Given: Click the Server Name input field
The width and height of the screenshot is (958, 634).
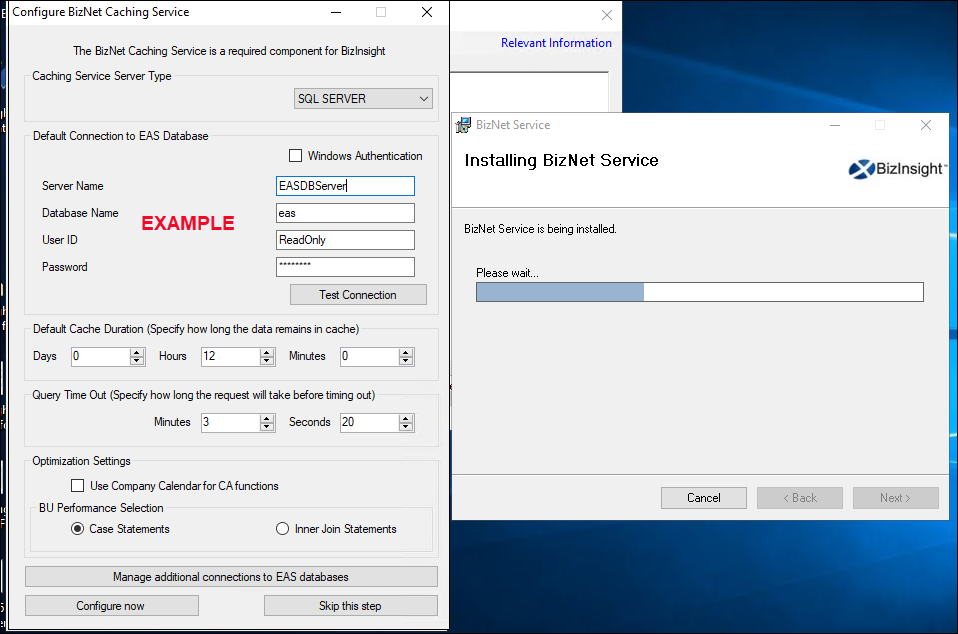Looking at the screenshot, I should point(345,186).
